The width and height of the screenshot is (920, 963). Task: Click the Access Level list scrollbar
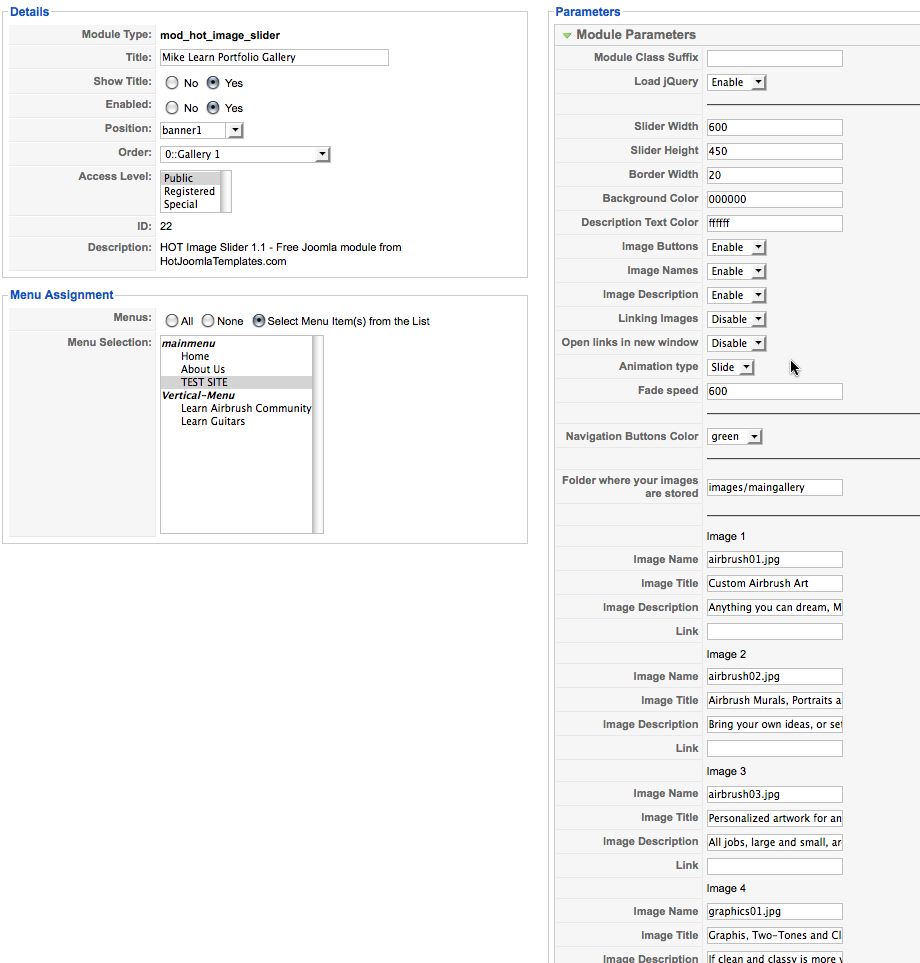(x=225, y=192)
